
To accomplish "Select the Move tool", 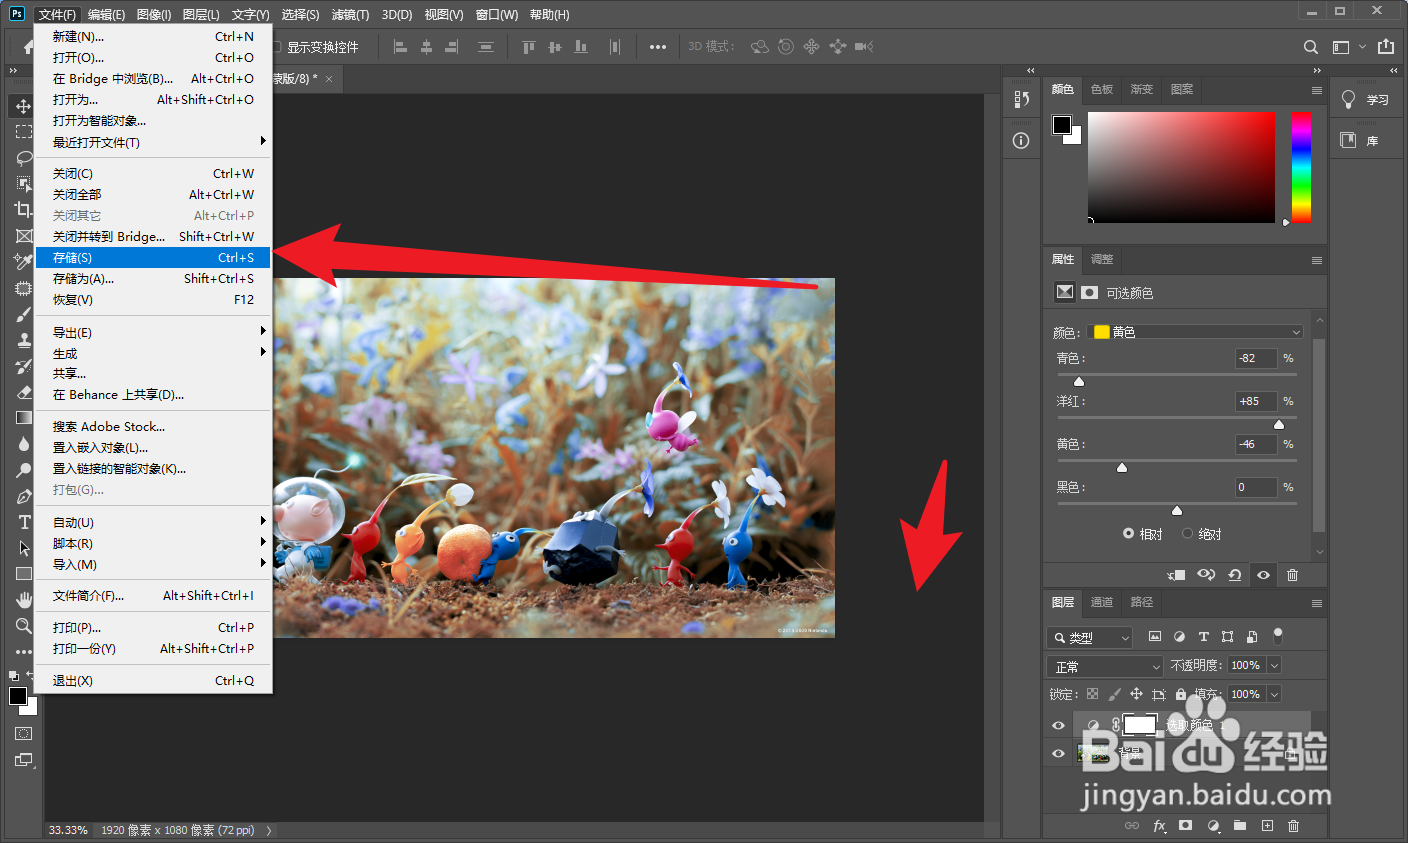I will (23, 106).
